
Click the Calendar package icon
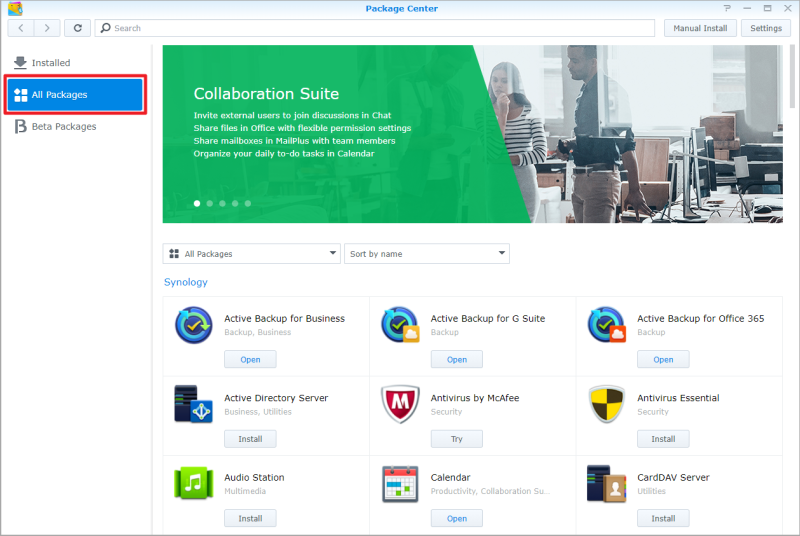[401, 484]
